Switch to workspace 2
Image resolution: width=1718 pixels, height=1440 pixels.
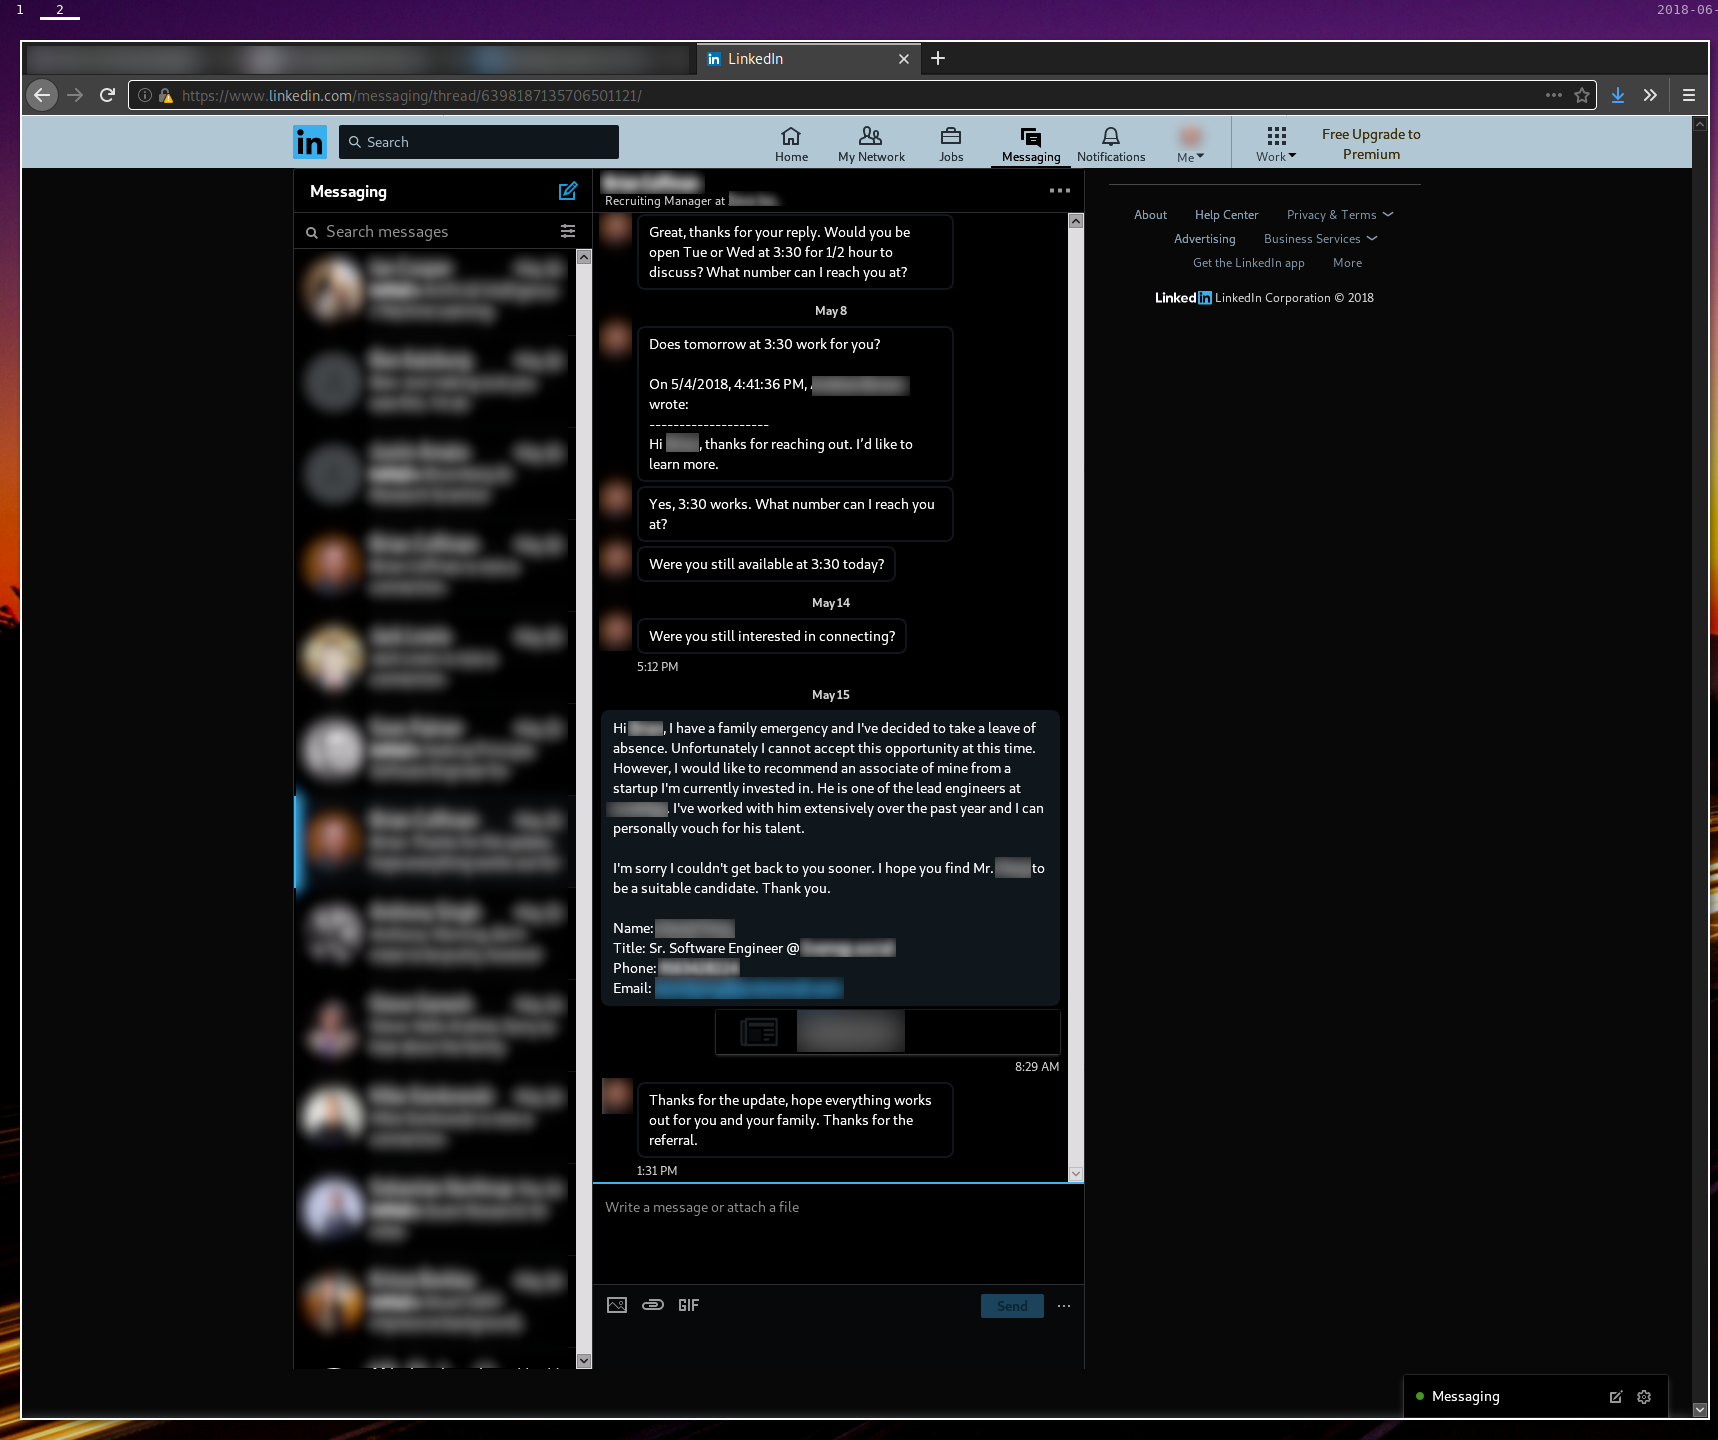tap(60, 9)
